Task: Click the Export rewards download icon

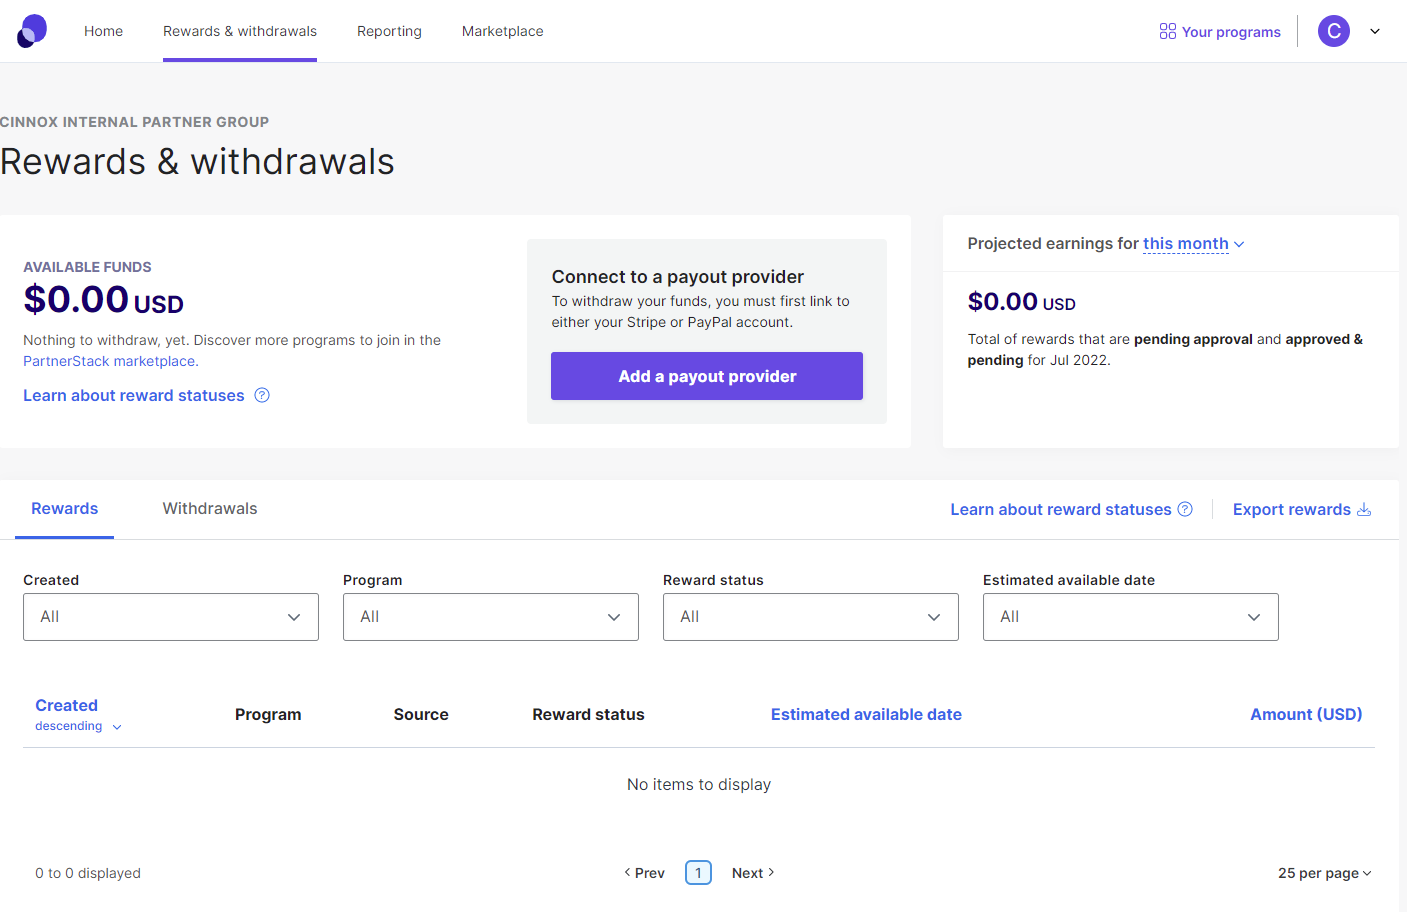Action: (1363, 509)
